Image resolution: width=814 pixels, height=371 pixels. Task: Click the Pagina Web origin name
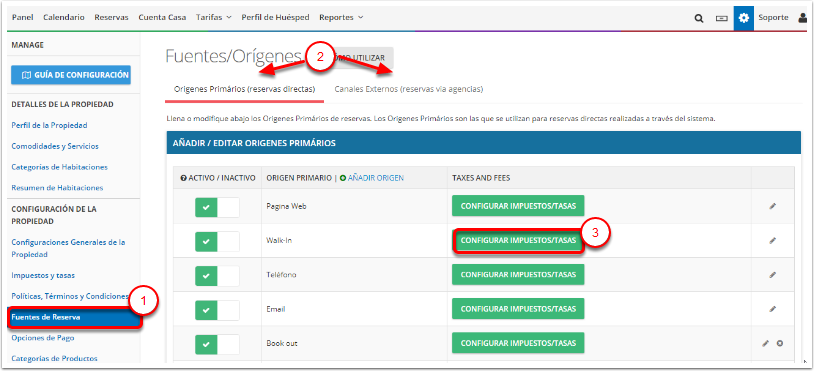(x=287, y=206)
